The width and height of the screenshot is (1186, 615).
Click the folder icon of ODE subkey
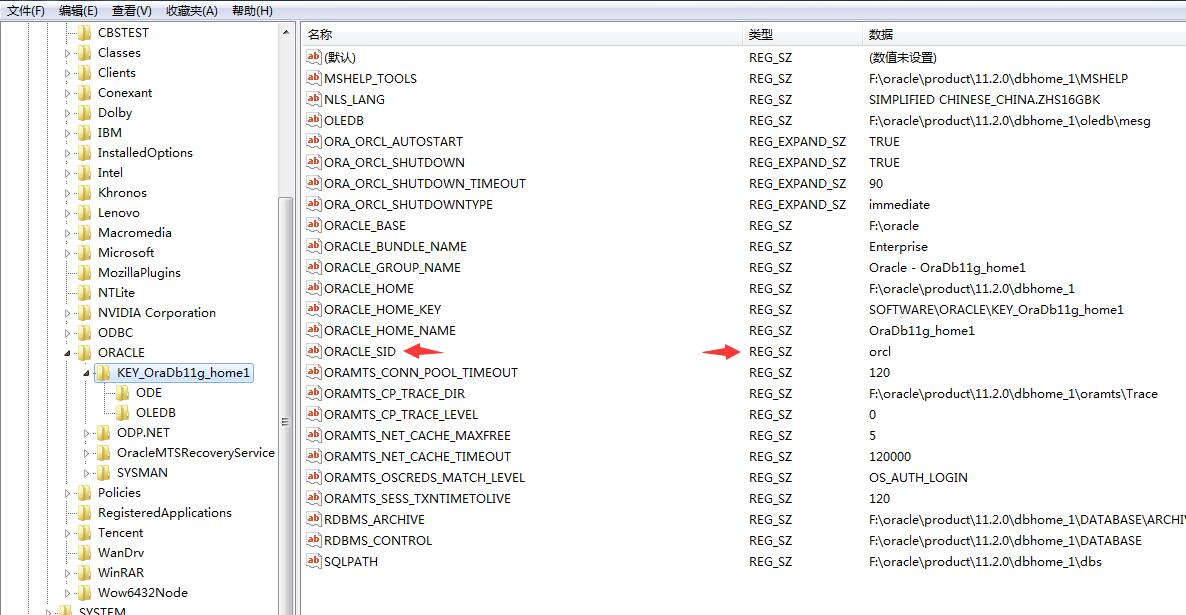coord(123,393)
